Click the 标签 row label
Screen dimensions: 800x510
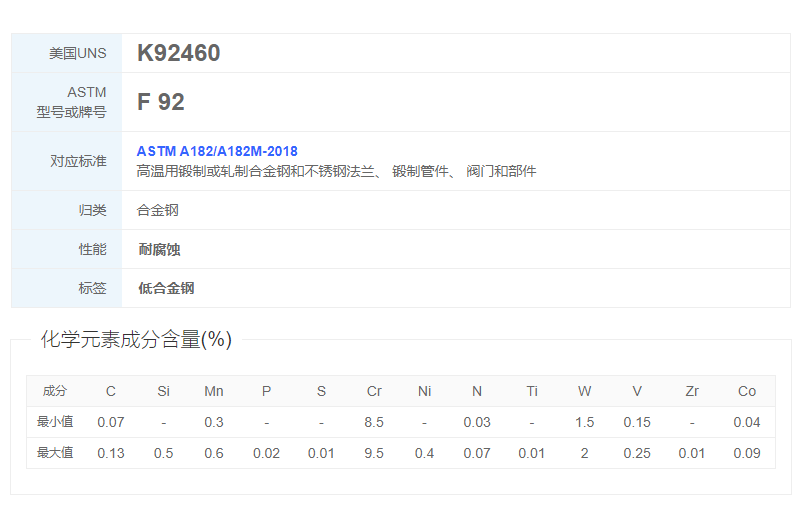(92, 288)
